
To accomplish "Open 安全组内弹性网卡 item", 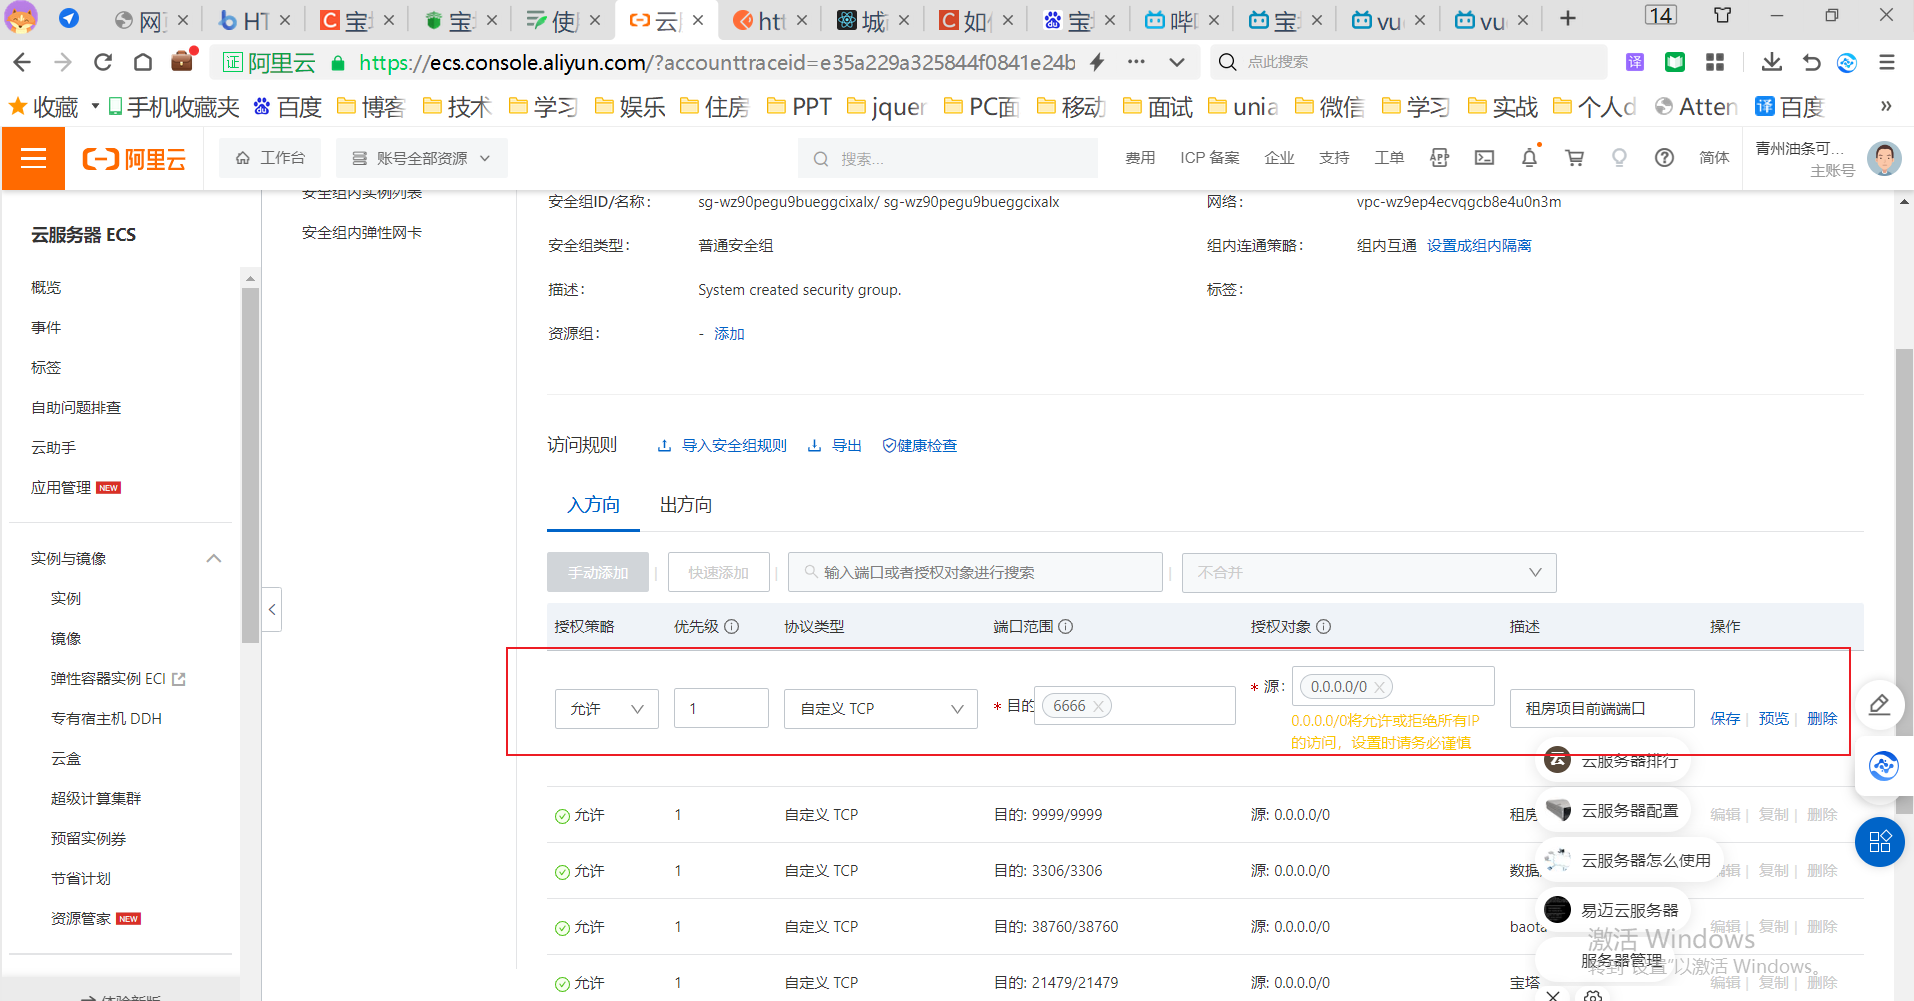I will (x=362, y=232).
